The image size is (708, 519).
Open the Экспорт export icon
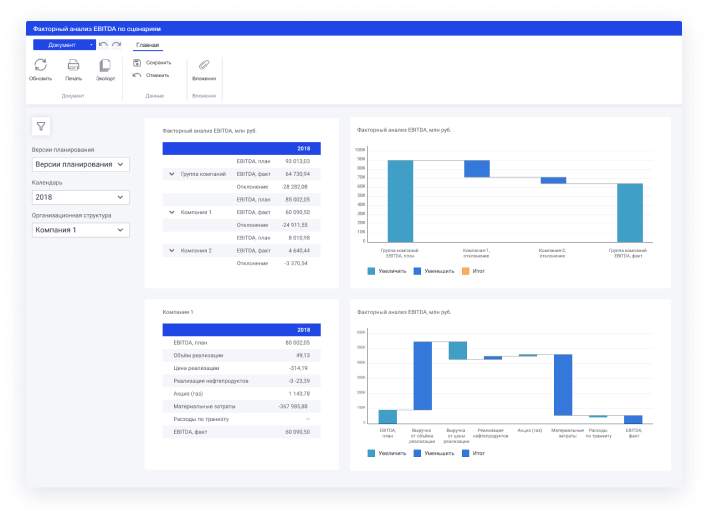(x=105, y=65)
